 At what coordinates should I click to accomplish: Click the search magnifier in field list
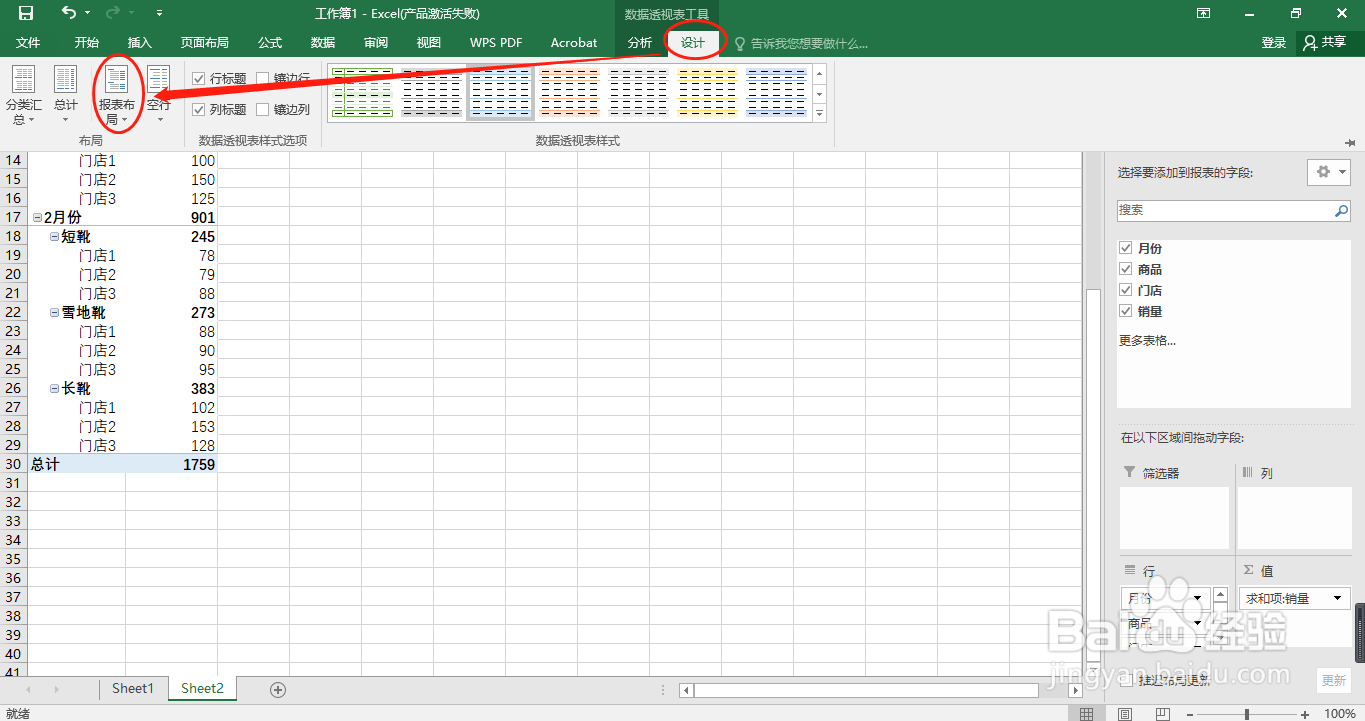(1341, 211)
